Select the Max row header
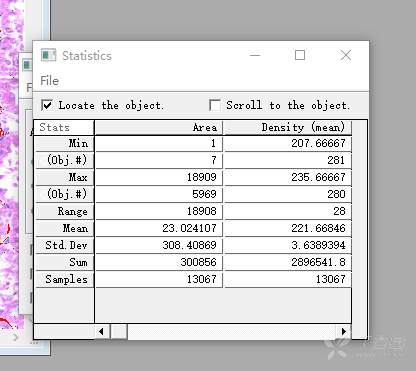 point(65,177)
